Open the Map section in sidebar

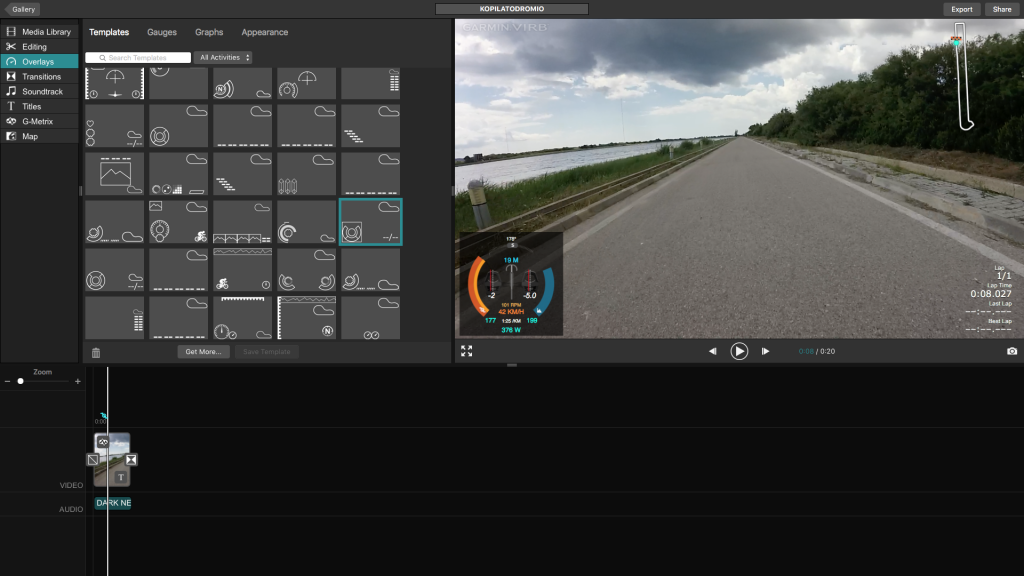39,136
